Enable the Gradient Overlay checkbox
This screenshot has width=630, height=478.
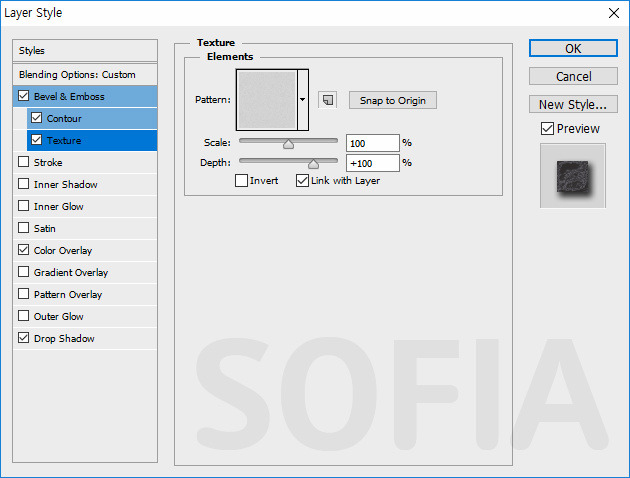24,272
